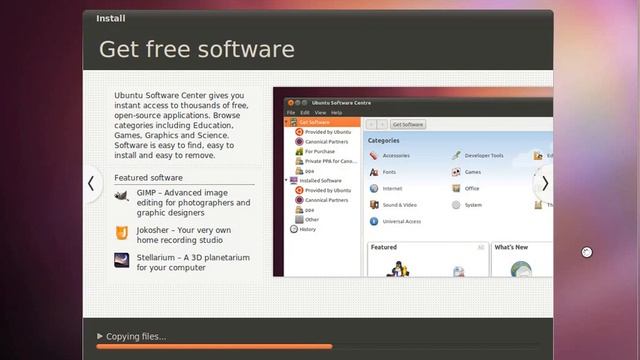Click the 'Featured' panel heading
The width and height of the screenshot is (640, 360).
pyautogui.click(x=384, y=247)
